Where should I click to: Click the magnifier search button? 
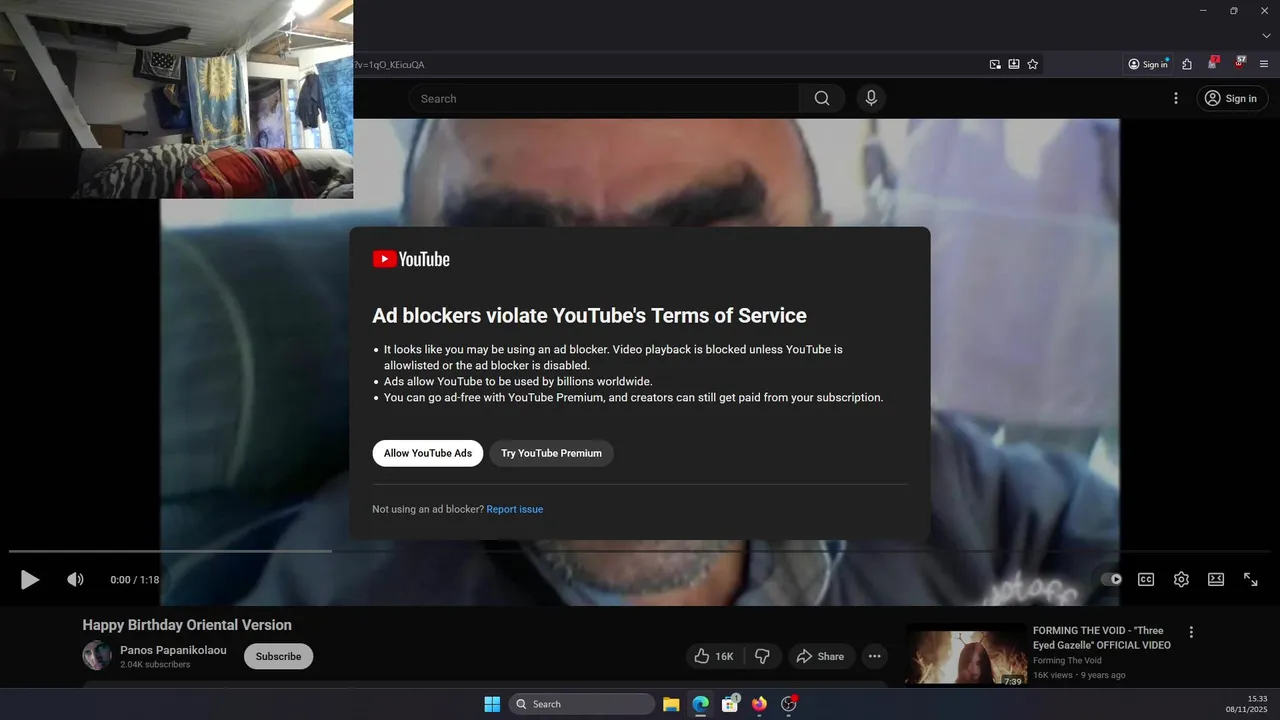(x=822, y=98)
